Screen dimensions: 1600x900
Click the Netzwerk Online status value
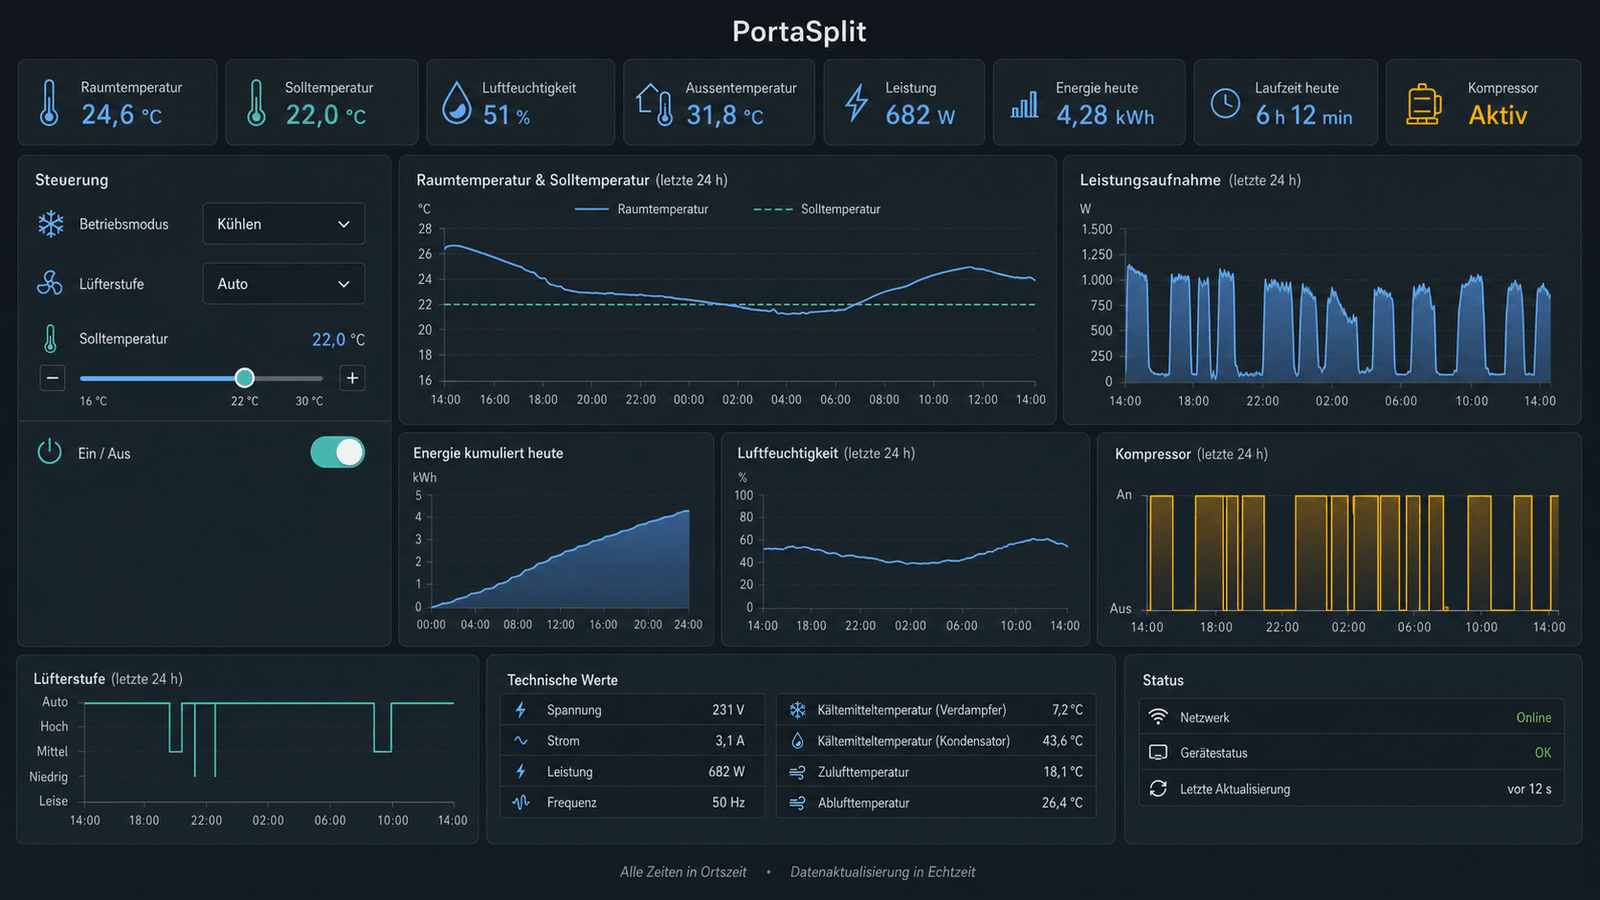[x=1534, y=718]
